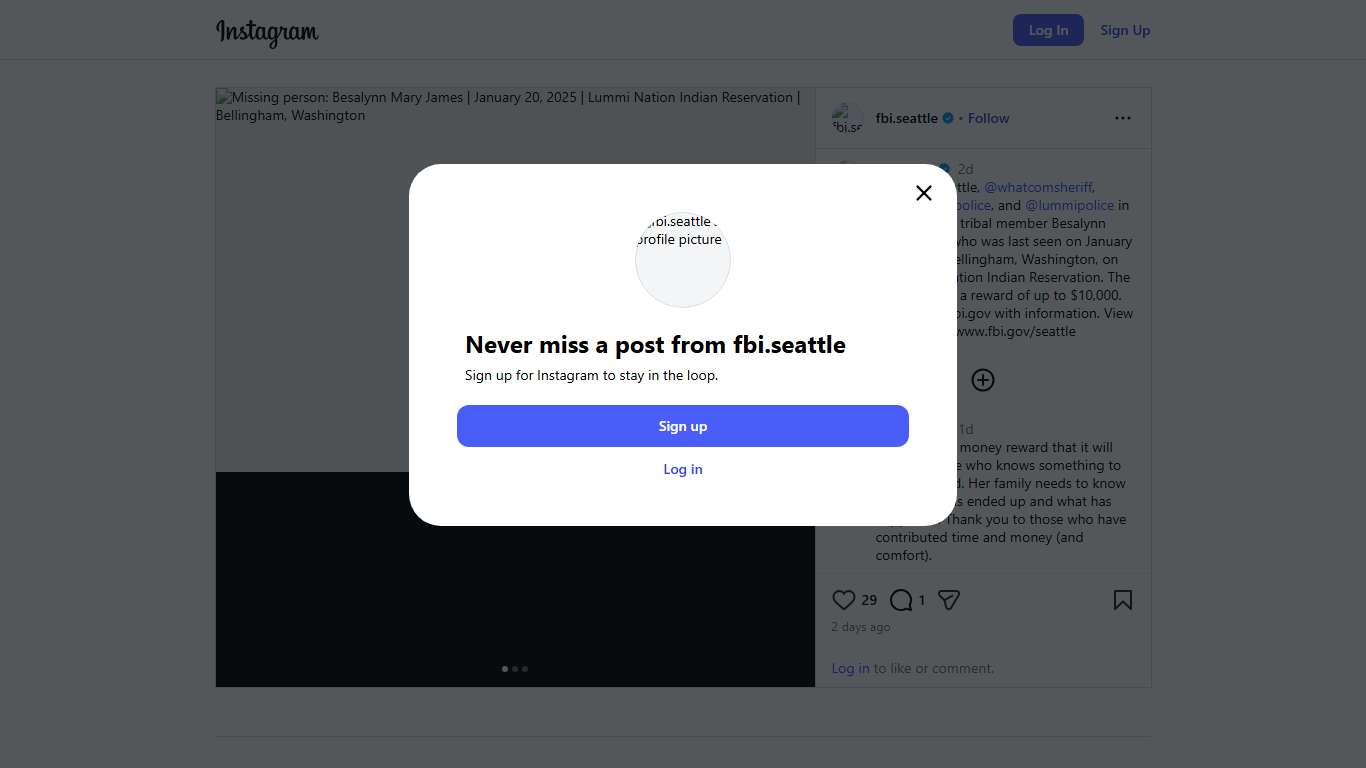The height and width of the screenshot is (768, 1366).
Task: Click the Log In button in the top bar
Action: (x=1048, y=30)
